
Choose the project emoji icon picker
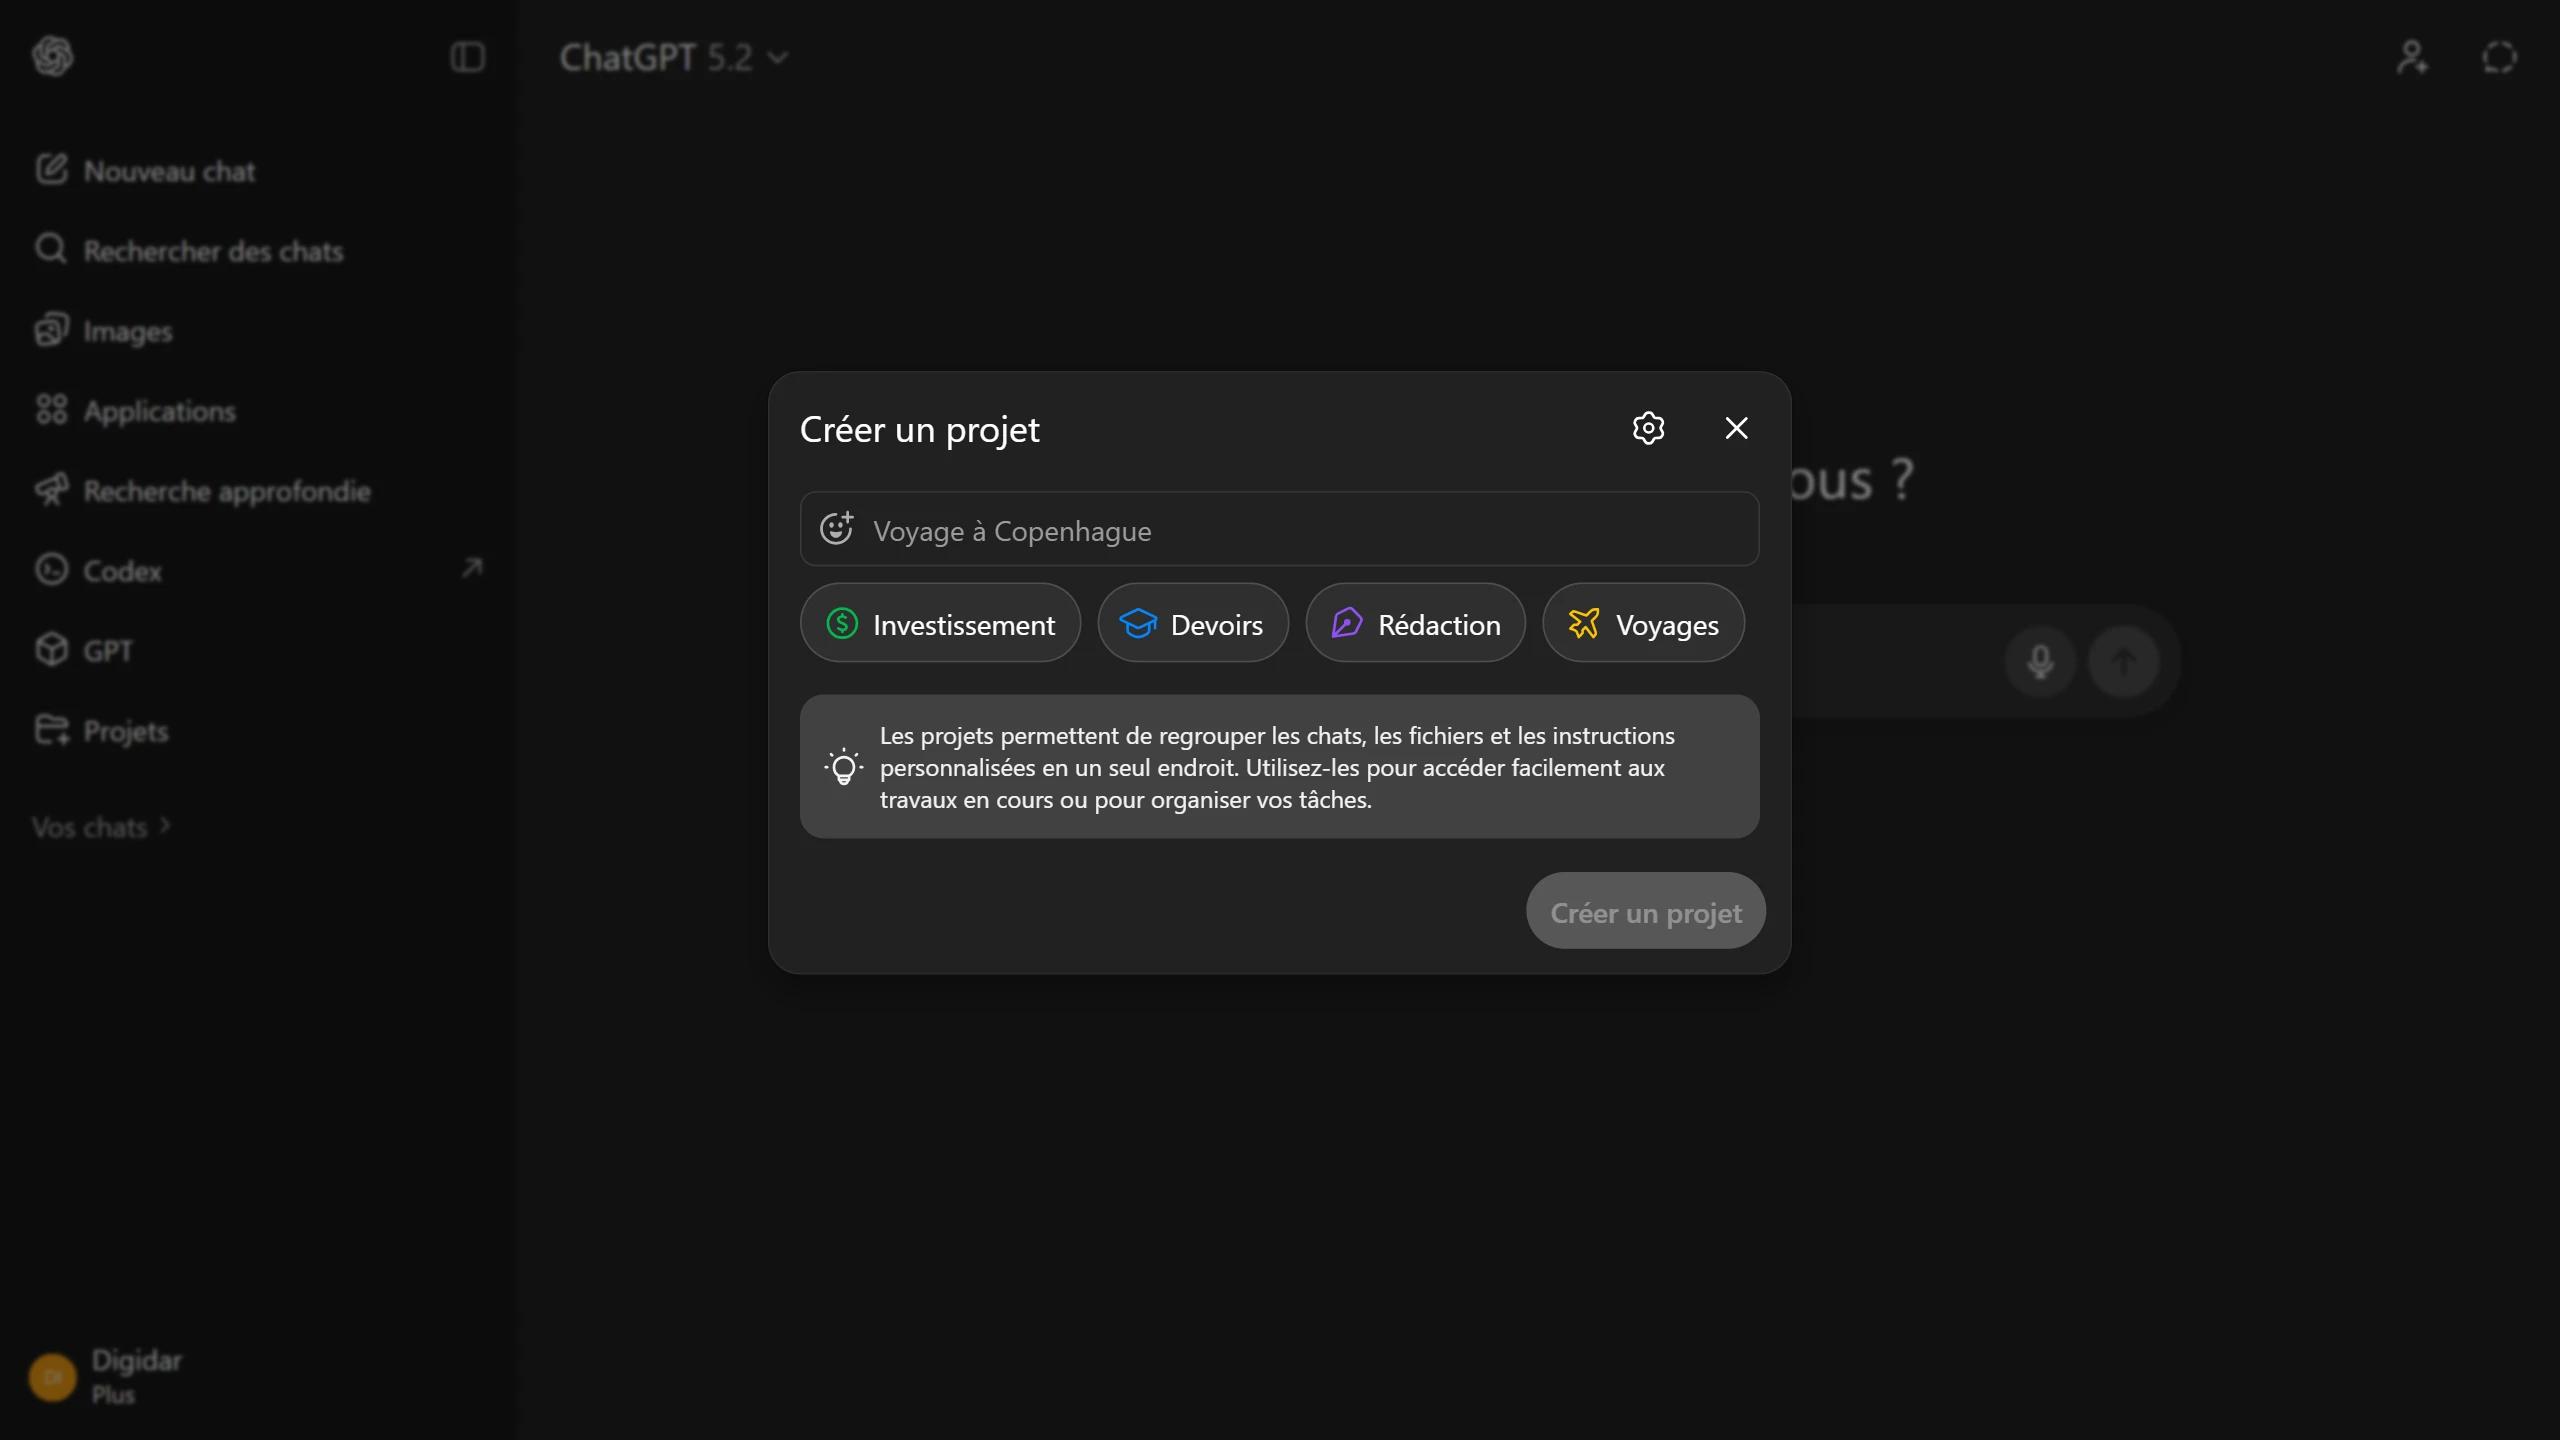[837, 529]
